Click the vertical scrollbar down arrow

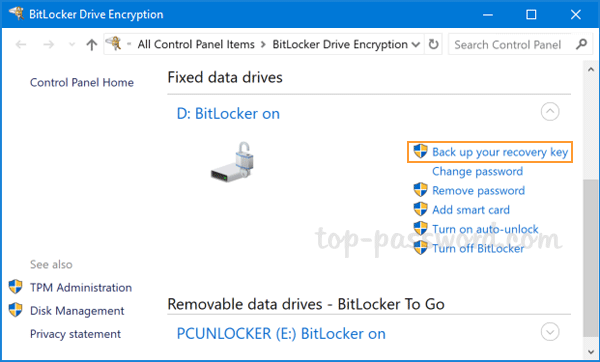(591, 352)
